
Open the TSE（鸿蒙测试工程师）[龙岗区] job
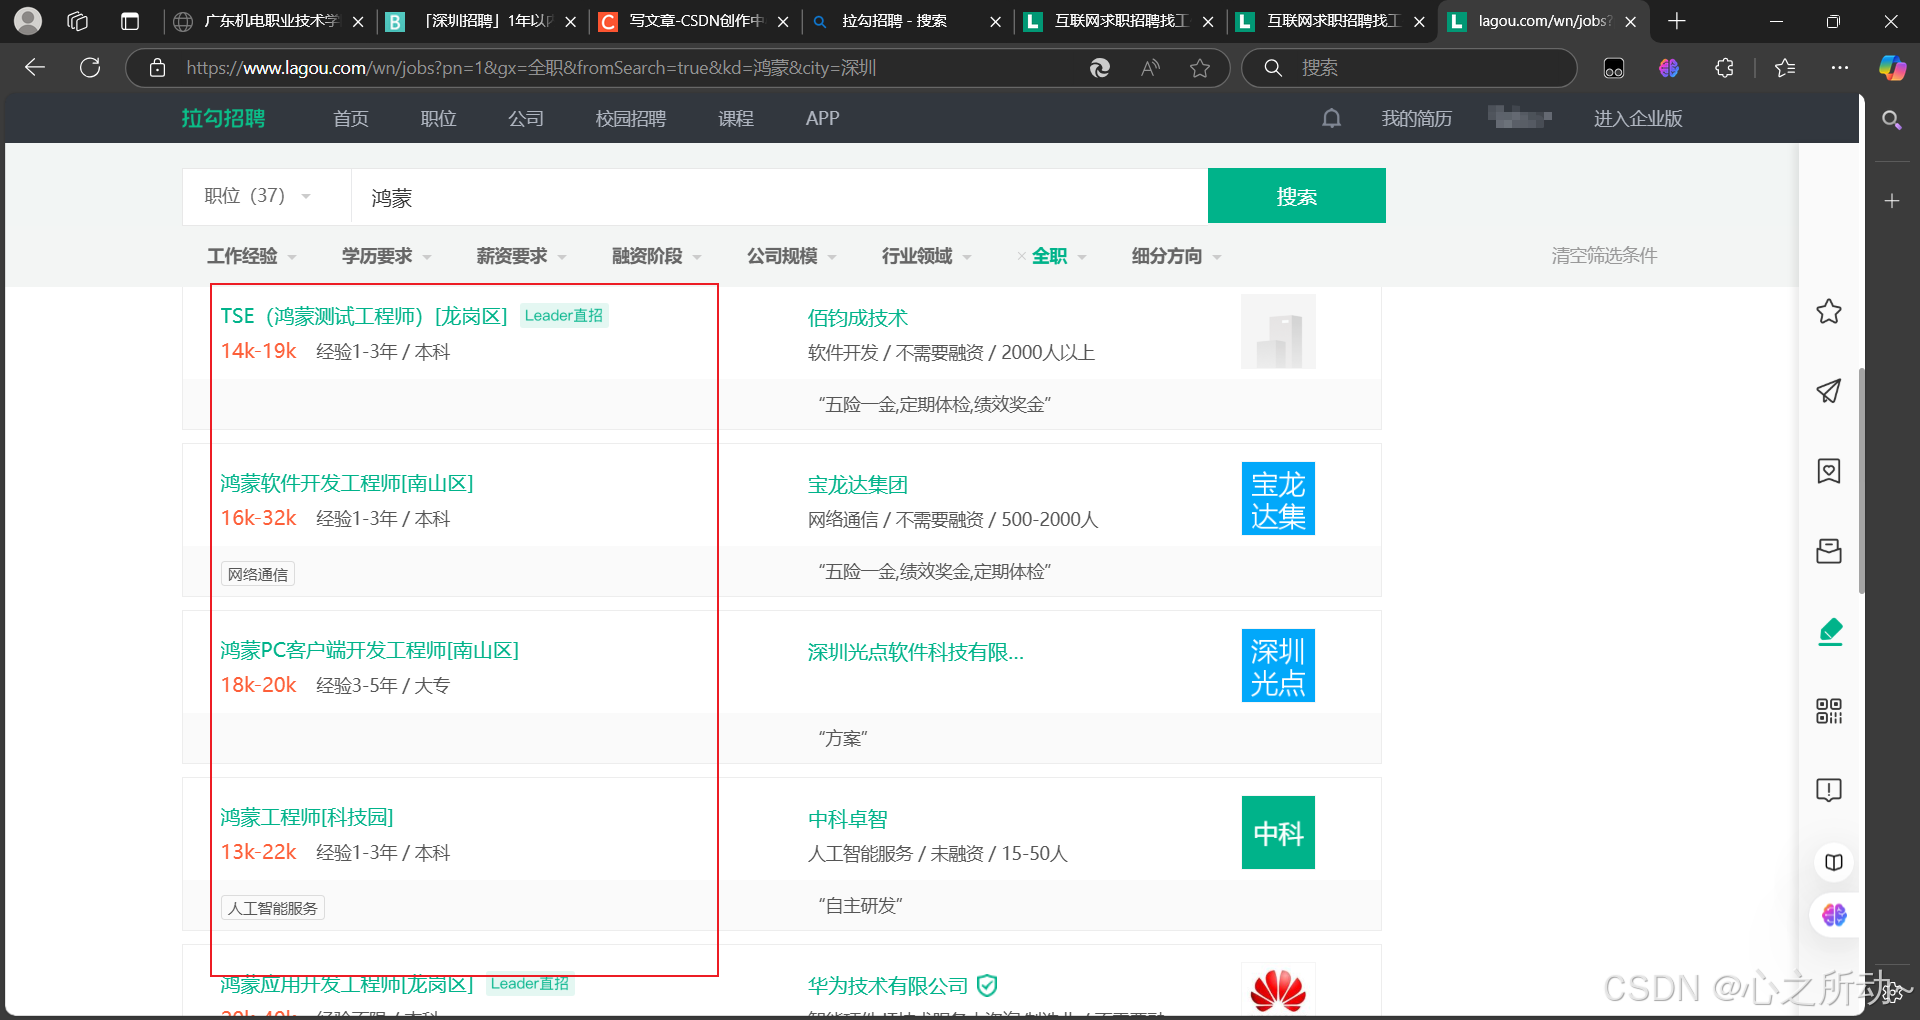[x=364, y=316]
